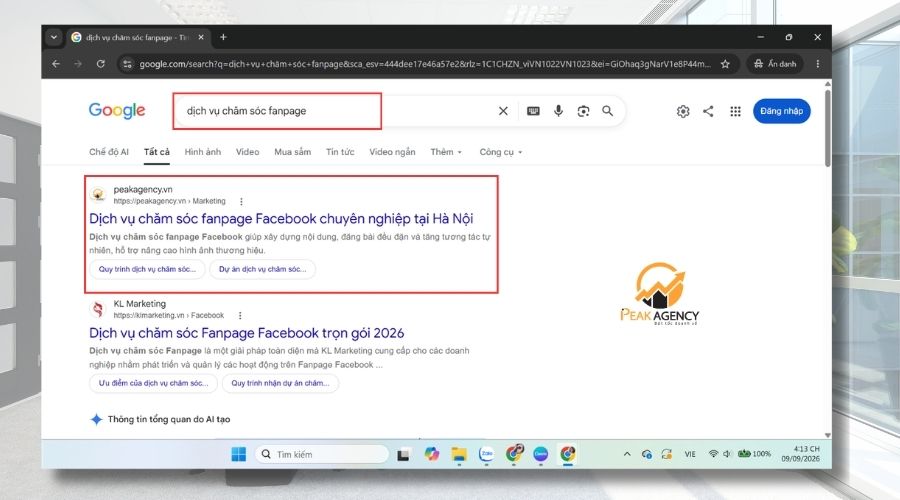
Task: Open the Chrome three-dot menu
Action: coord(818,64)
